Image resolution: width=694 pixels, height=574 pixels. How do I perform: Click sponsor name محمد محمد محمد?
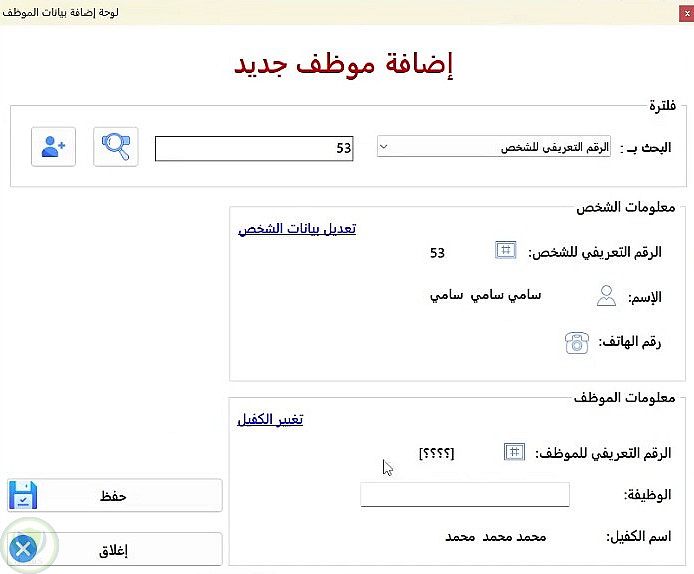click(x=496, y=537)
